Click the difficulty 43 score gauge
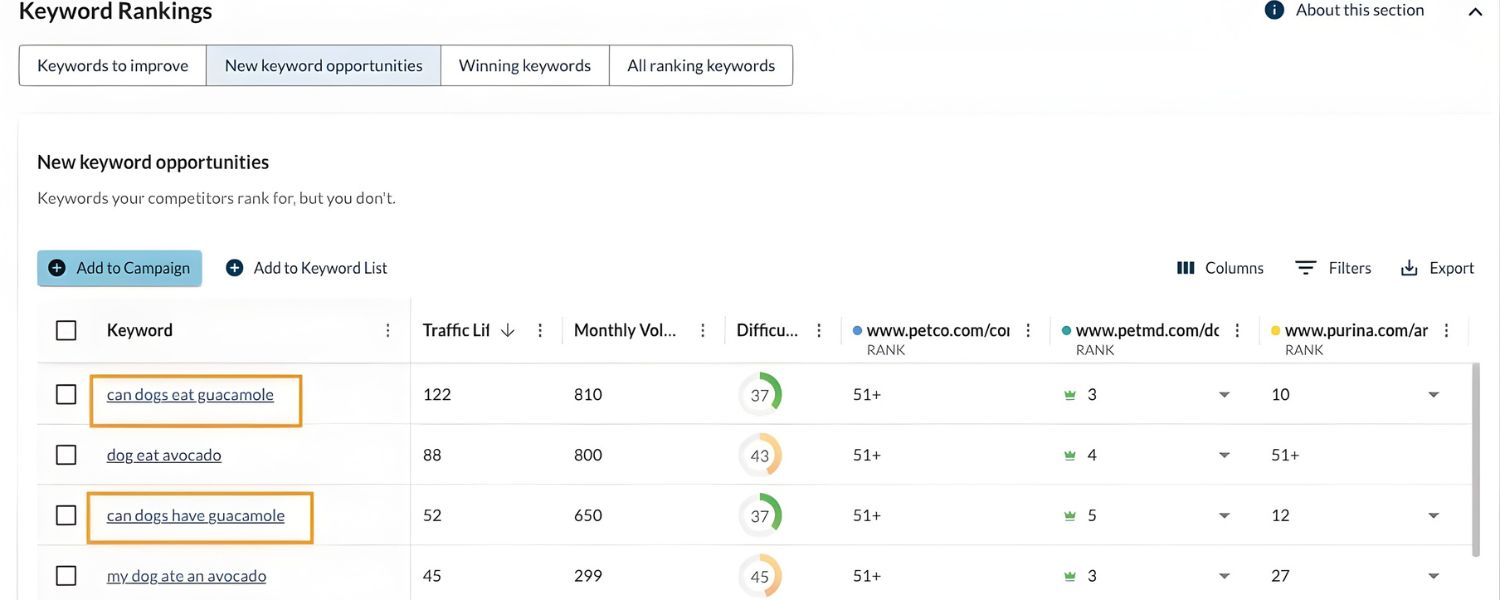Viewport: 1500px width, 600px height. 760,455
